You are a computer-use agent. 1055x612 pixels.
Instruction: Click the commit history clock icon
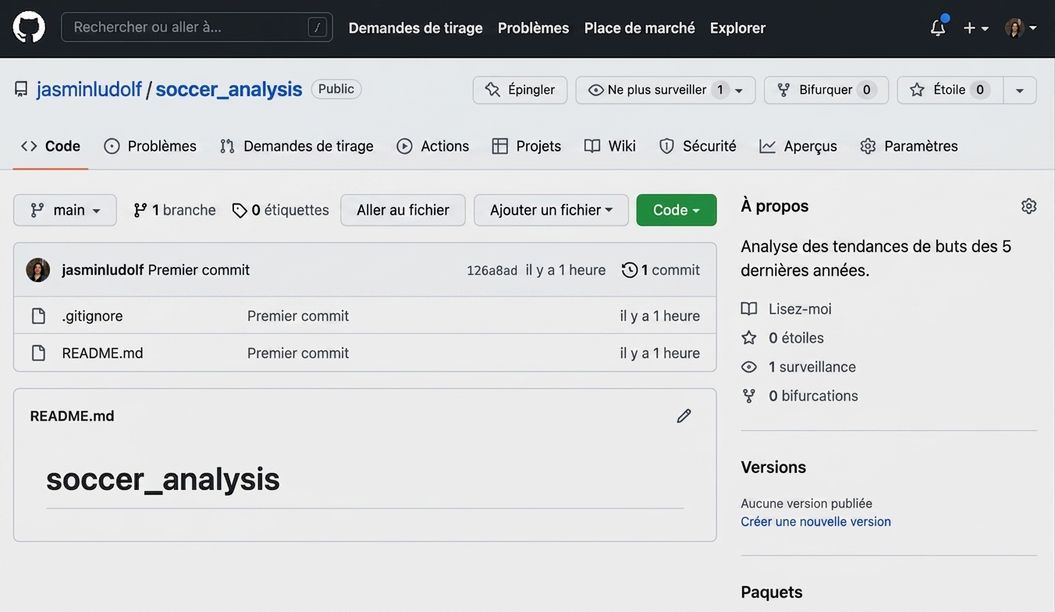[x=629, y=270]
